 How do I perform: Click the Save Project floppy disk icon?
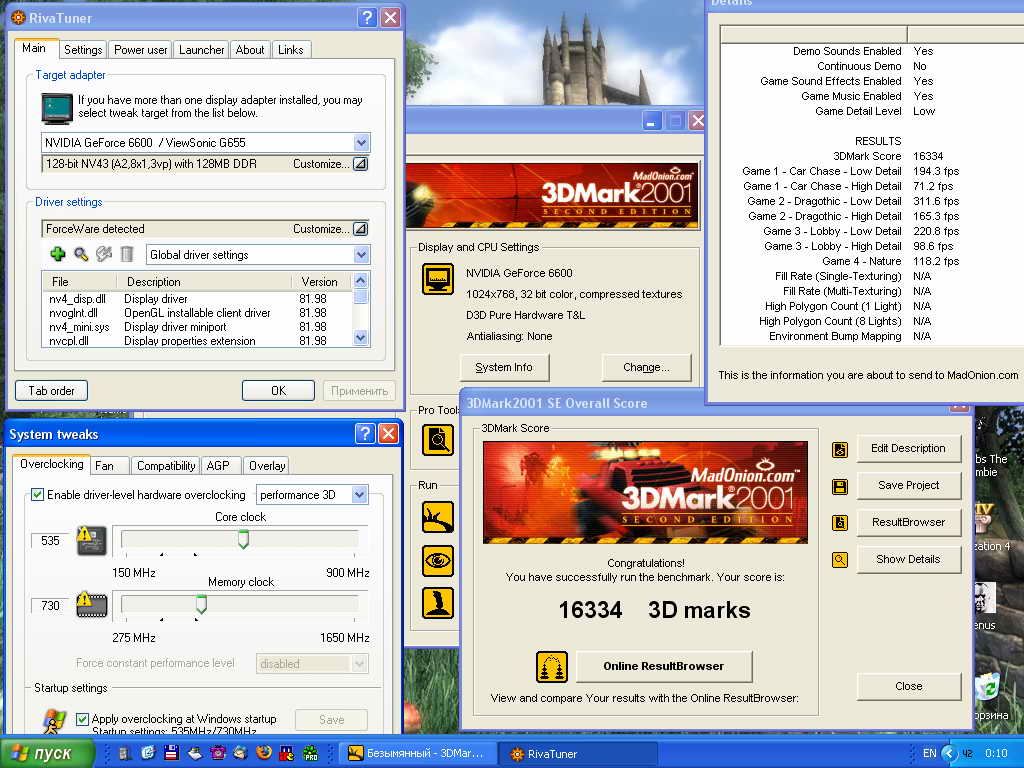[x=840, y=487]
